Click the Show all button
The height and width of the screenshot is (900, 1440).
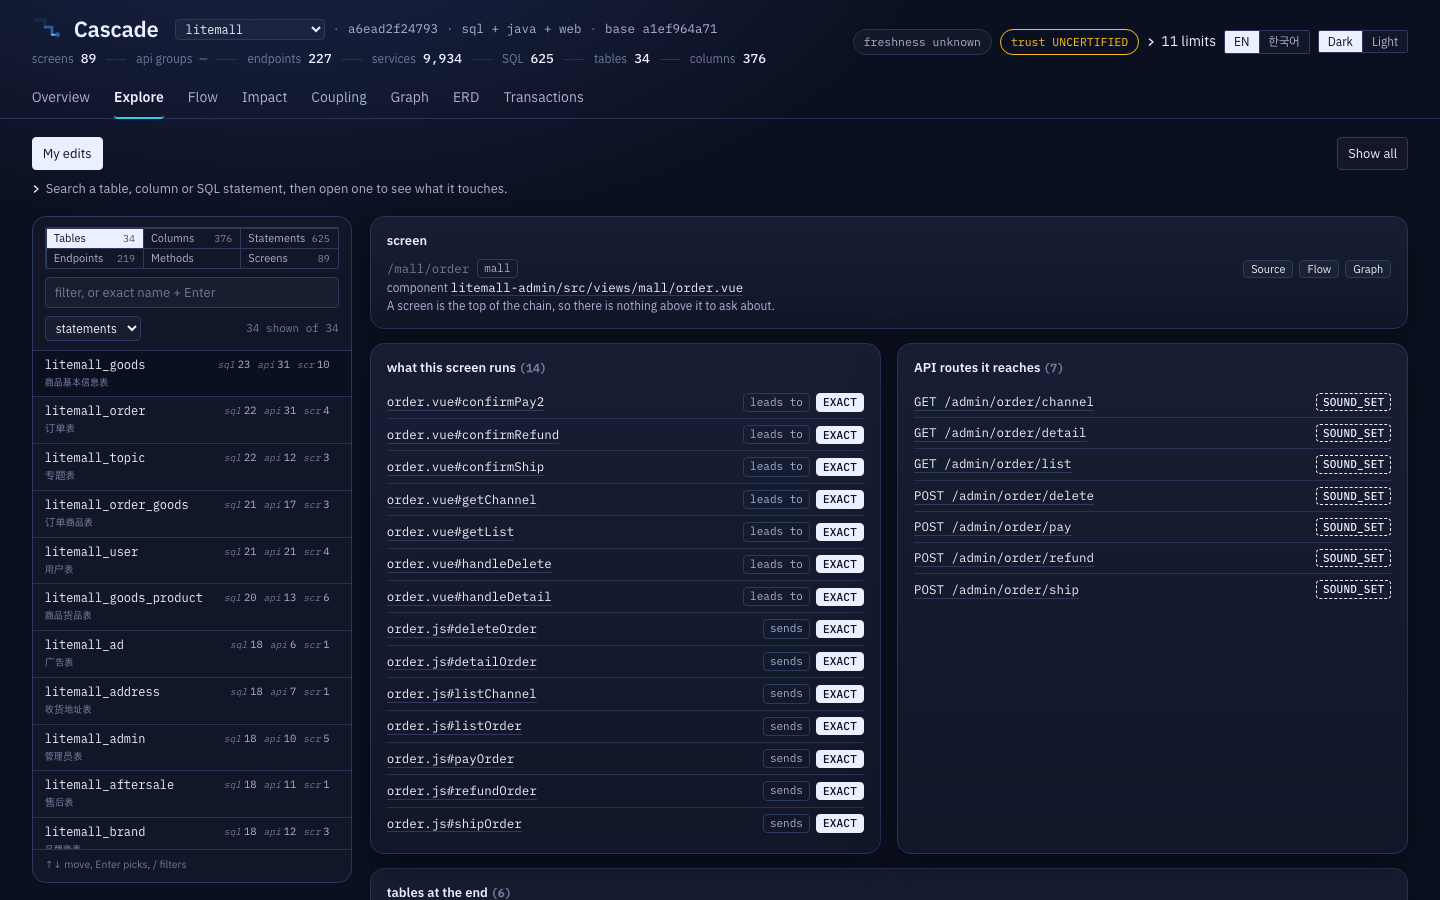point(1372,153)
